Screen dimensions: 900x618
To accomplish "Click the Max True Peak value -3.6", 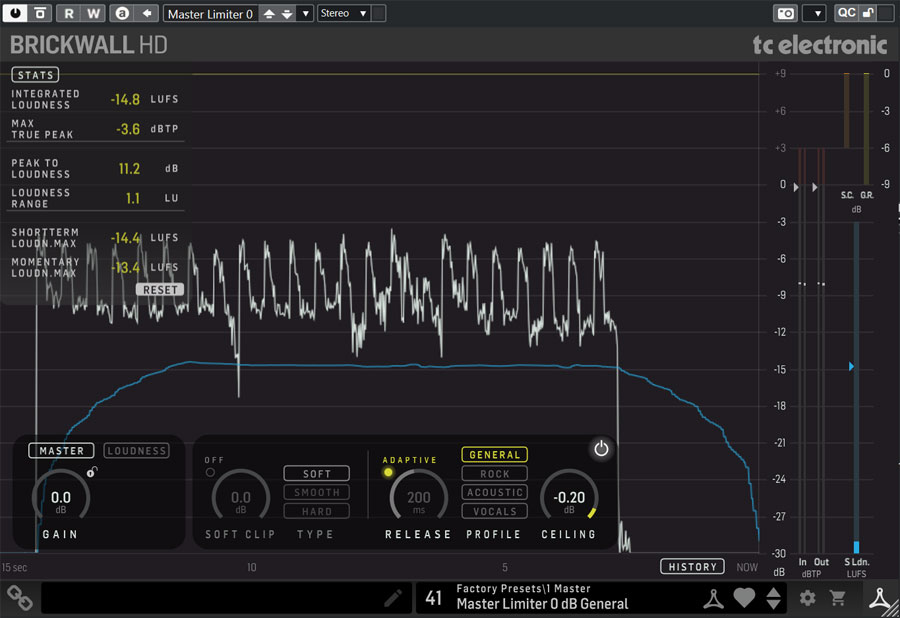I will coord(127,129).
